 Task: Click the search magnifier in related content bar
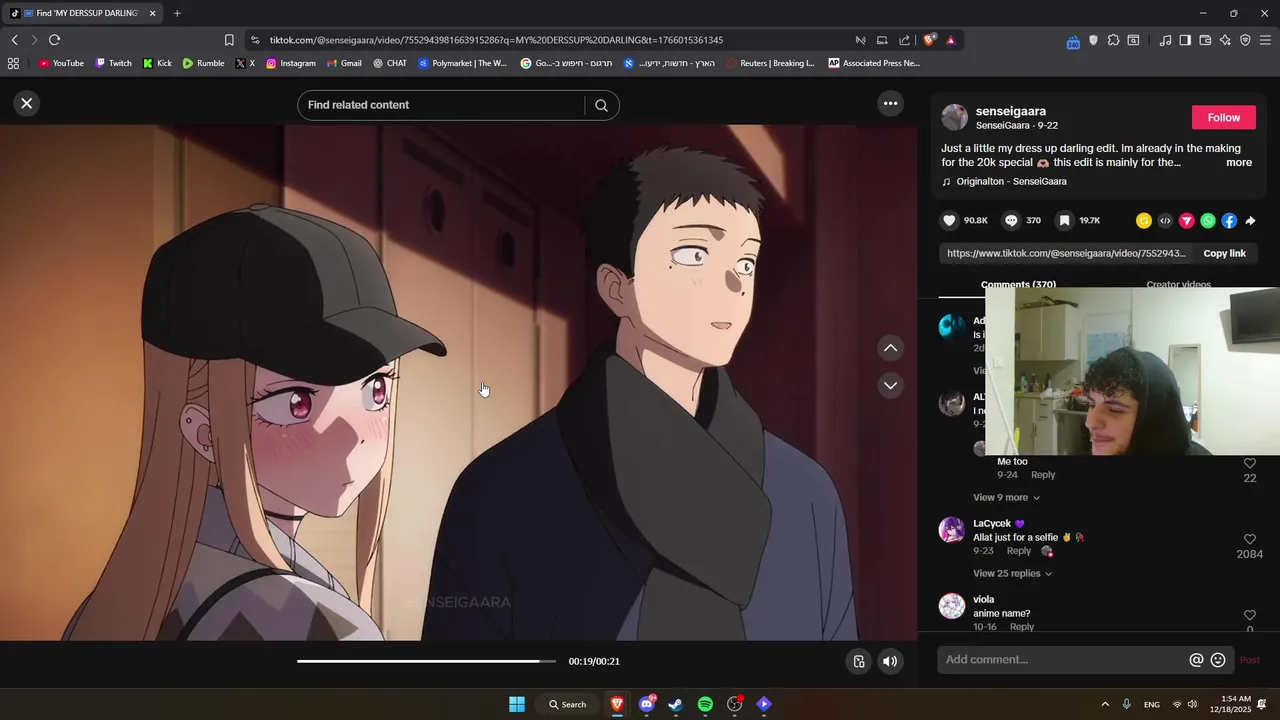[601, 105]
